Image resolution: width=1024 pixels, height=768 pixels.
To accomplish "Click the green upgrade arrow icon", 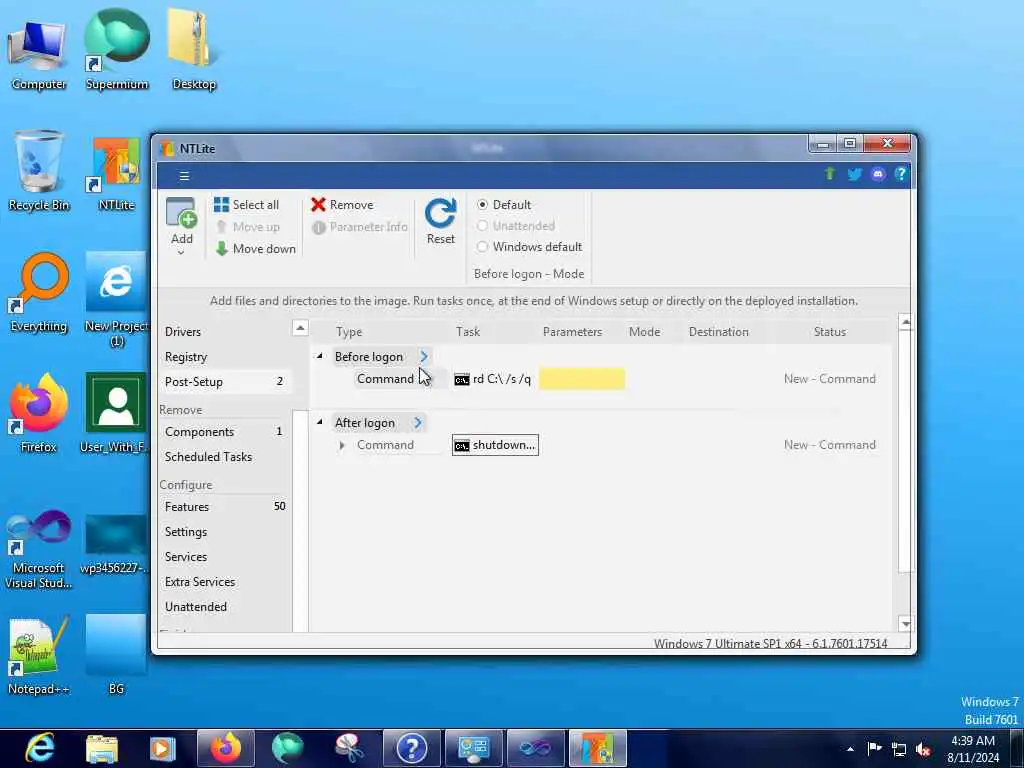I will pos(830,174).
